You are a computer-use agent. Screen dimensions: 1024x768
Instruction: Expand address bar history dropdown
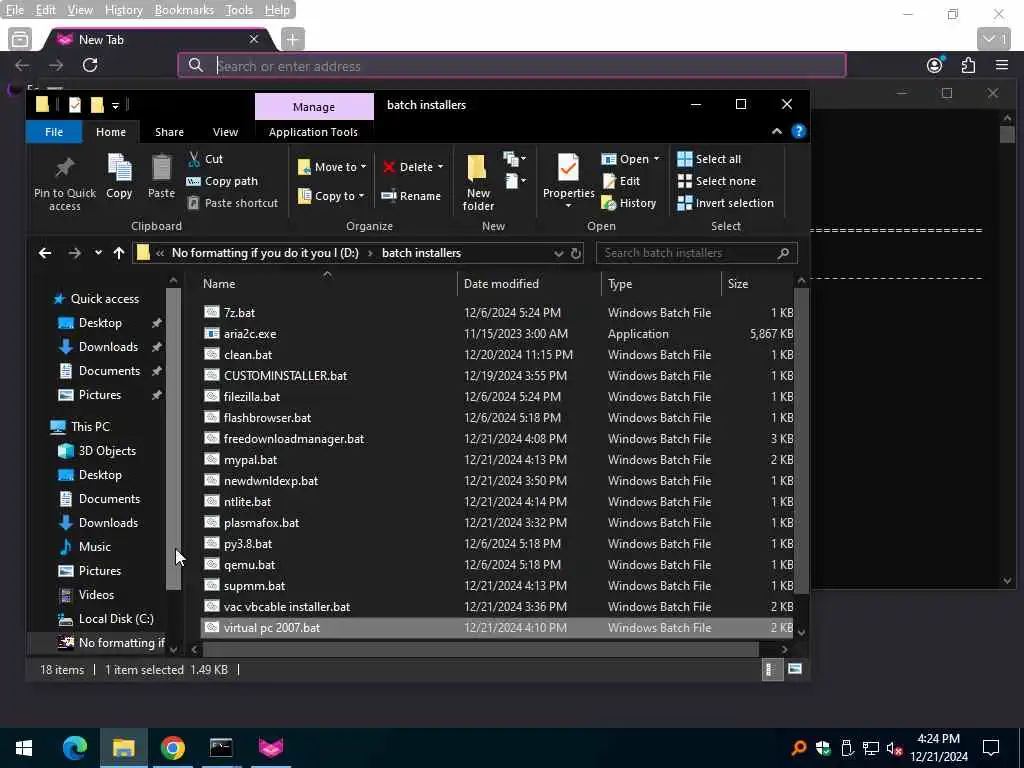558,253
